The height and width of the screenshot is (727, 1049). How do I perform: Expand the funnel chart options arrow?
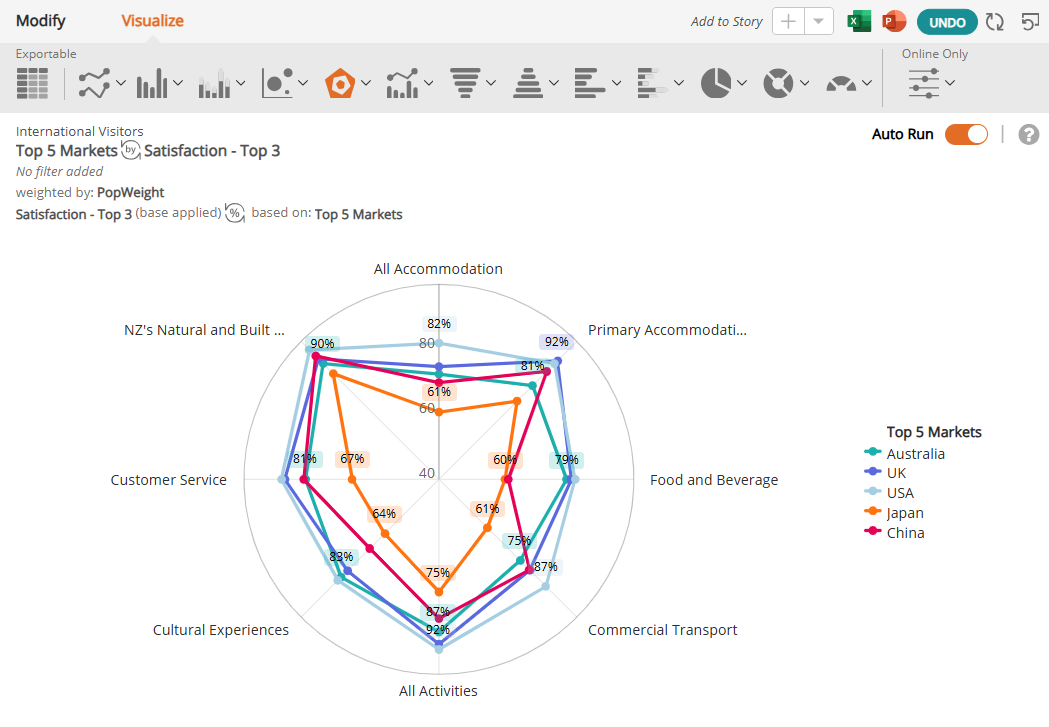click(x=491, y=83)
